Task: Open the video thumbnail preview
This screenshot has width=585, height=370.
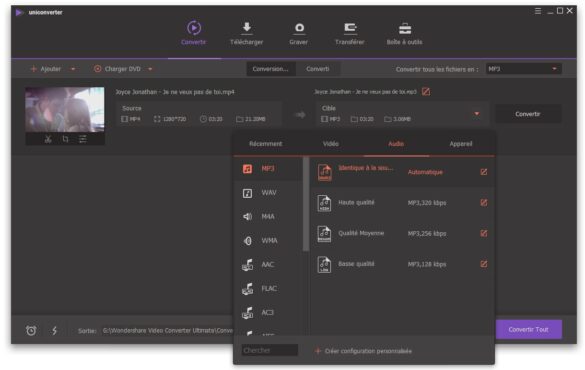Action: (65, 110)
